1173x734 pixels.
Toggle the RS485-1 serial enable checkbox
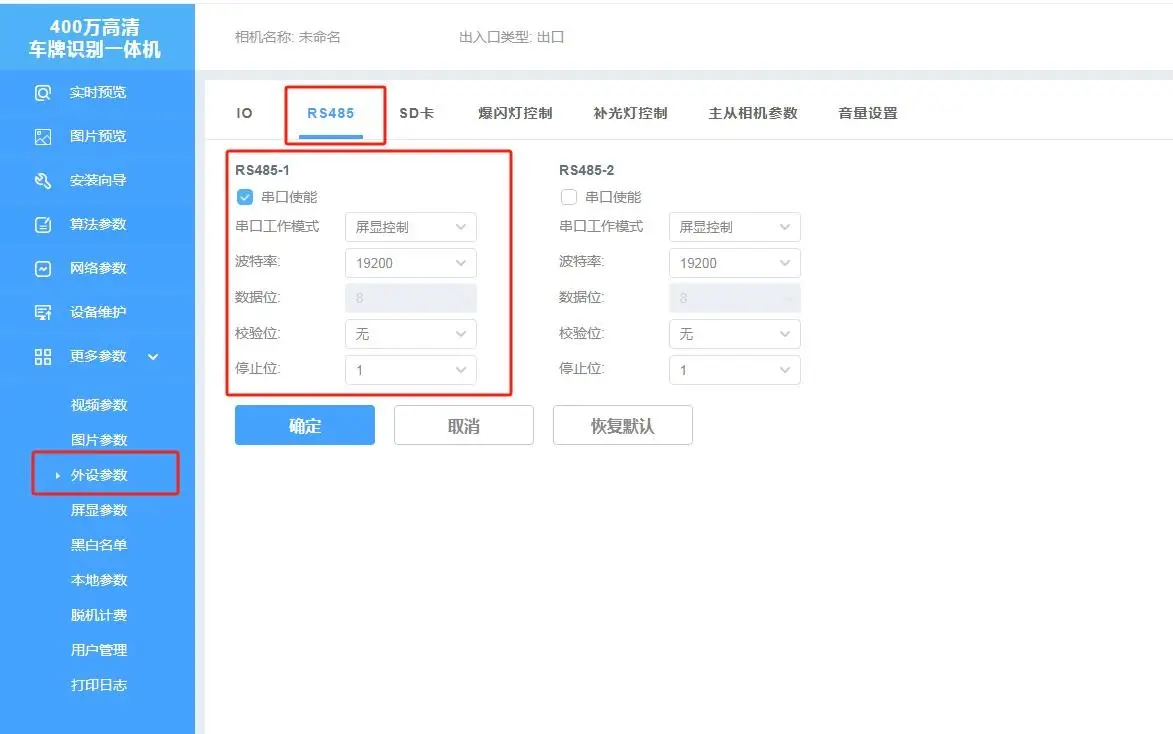244,197
